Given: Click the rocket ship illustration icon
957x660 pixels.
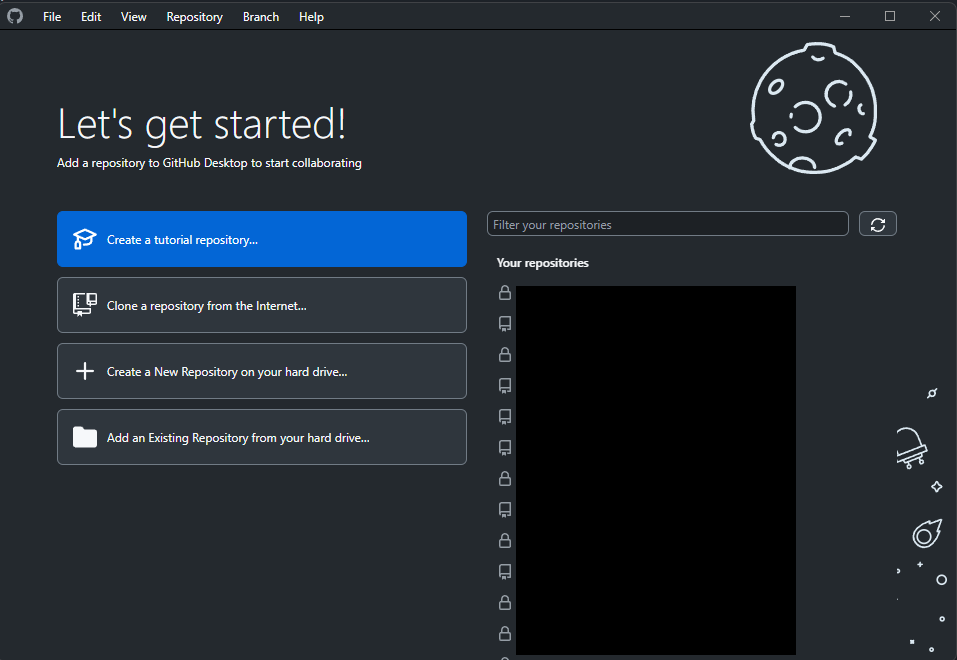Looking at the screenshot, I should (x=912, y=449).
